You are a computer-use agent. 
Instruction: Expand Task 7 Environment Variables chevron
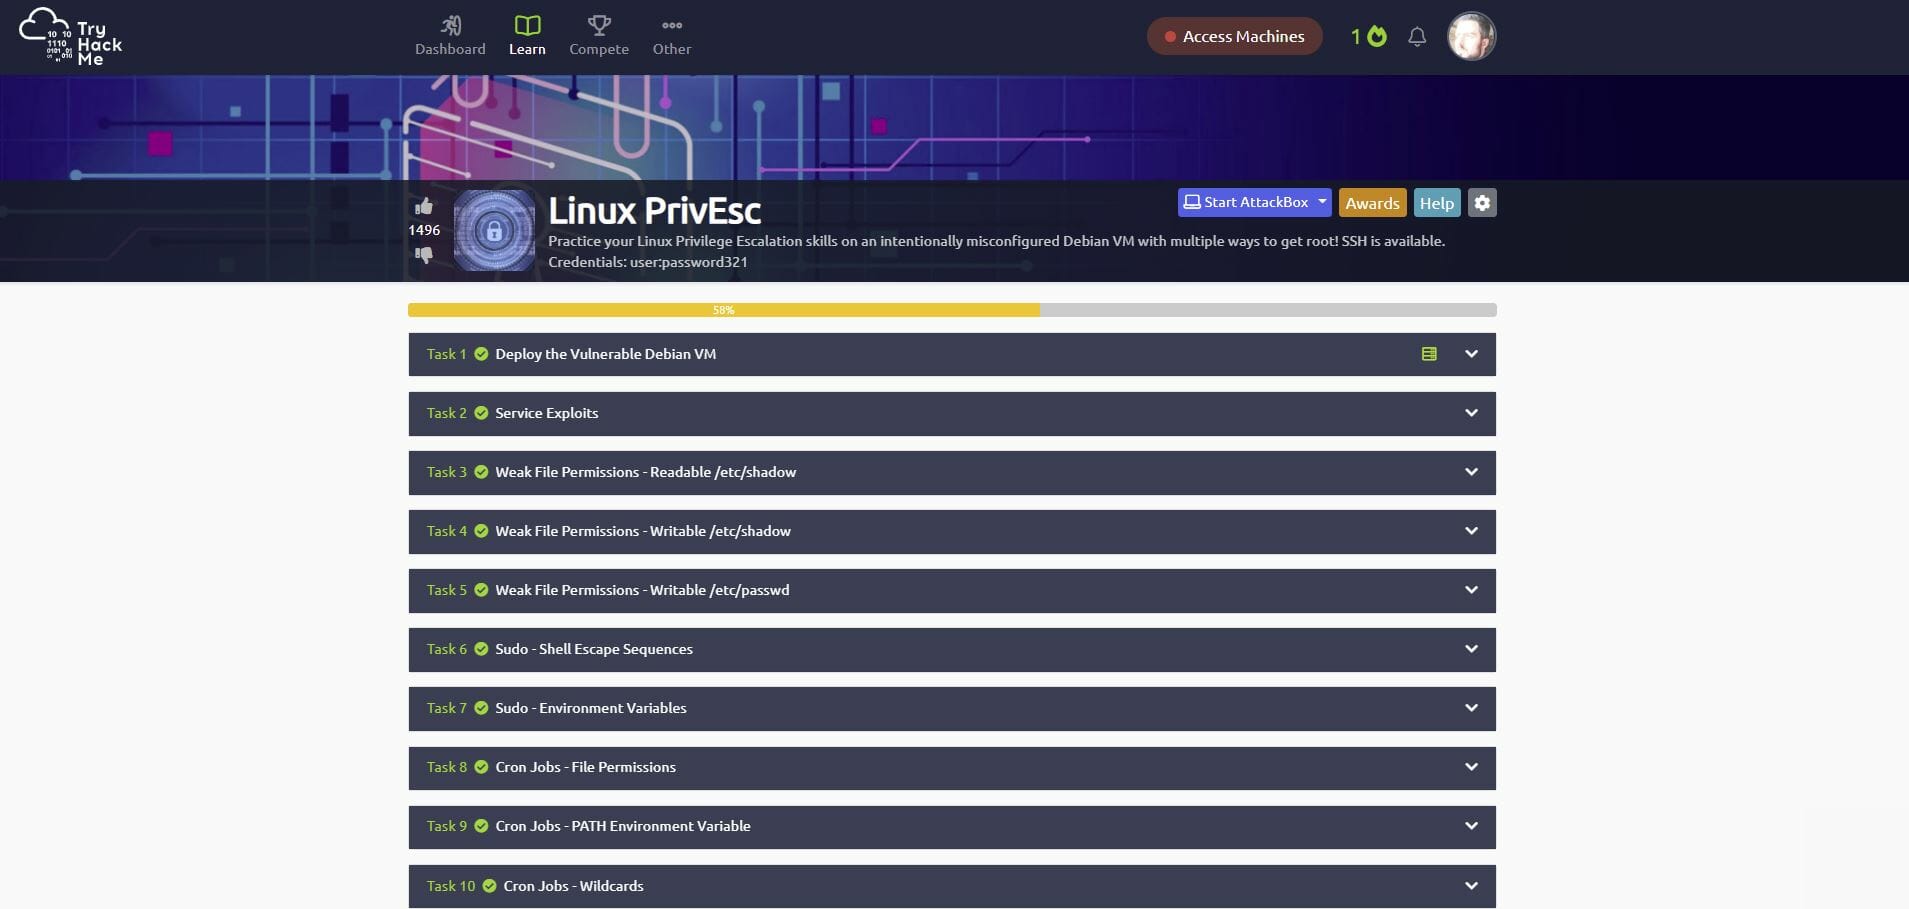click(1471, 708)
